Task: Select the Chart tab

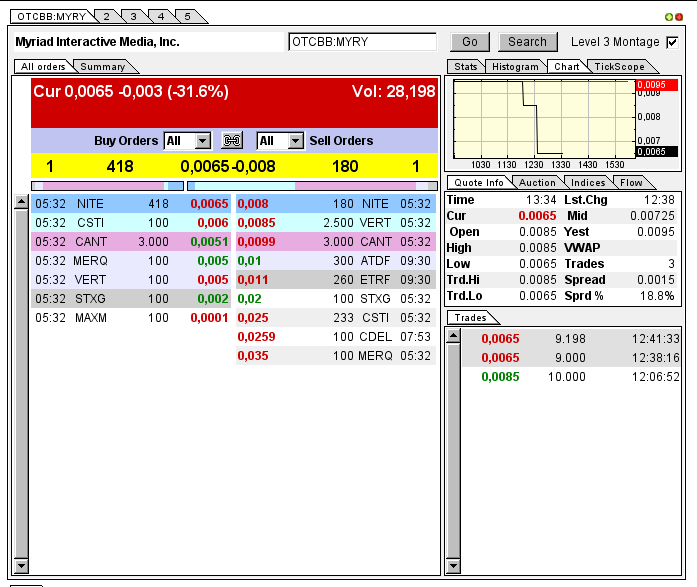Action: pos(566,67)
